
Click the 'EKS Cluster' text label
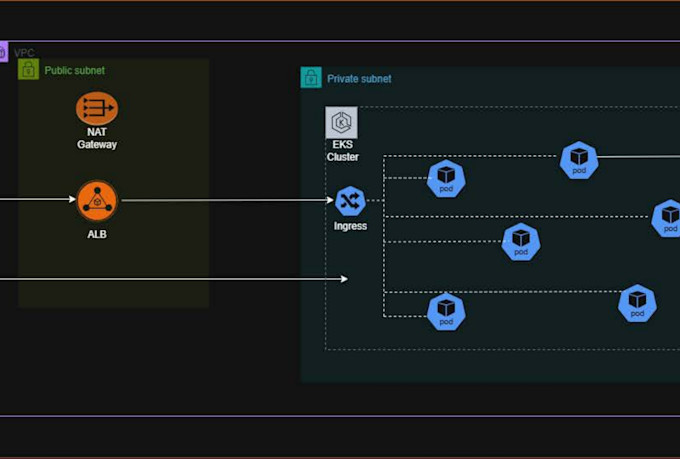(x=342, y=151)
